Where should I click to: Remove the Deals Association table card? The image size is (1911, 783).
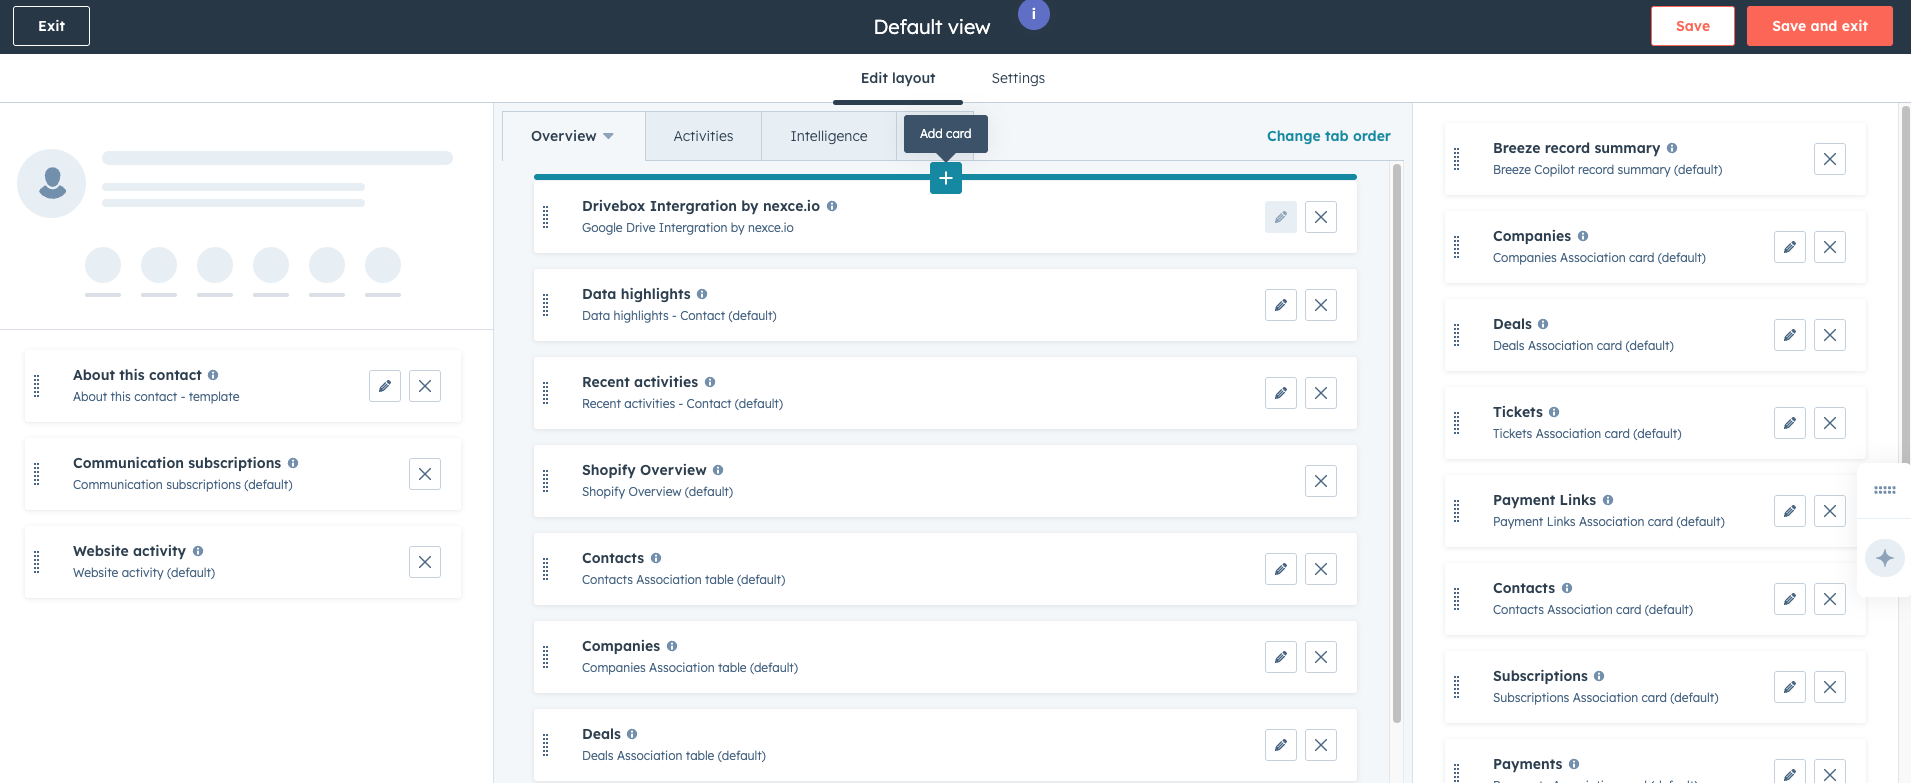click(1320, 745)
